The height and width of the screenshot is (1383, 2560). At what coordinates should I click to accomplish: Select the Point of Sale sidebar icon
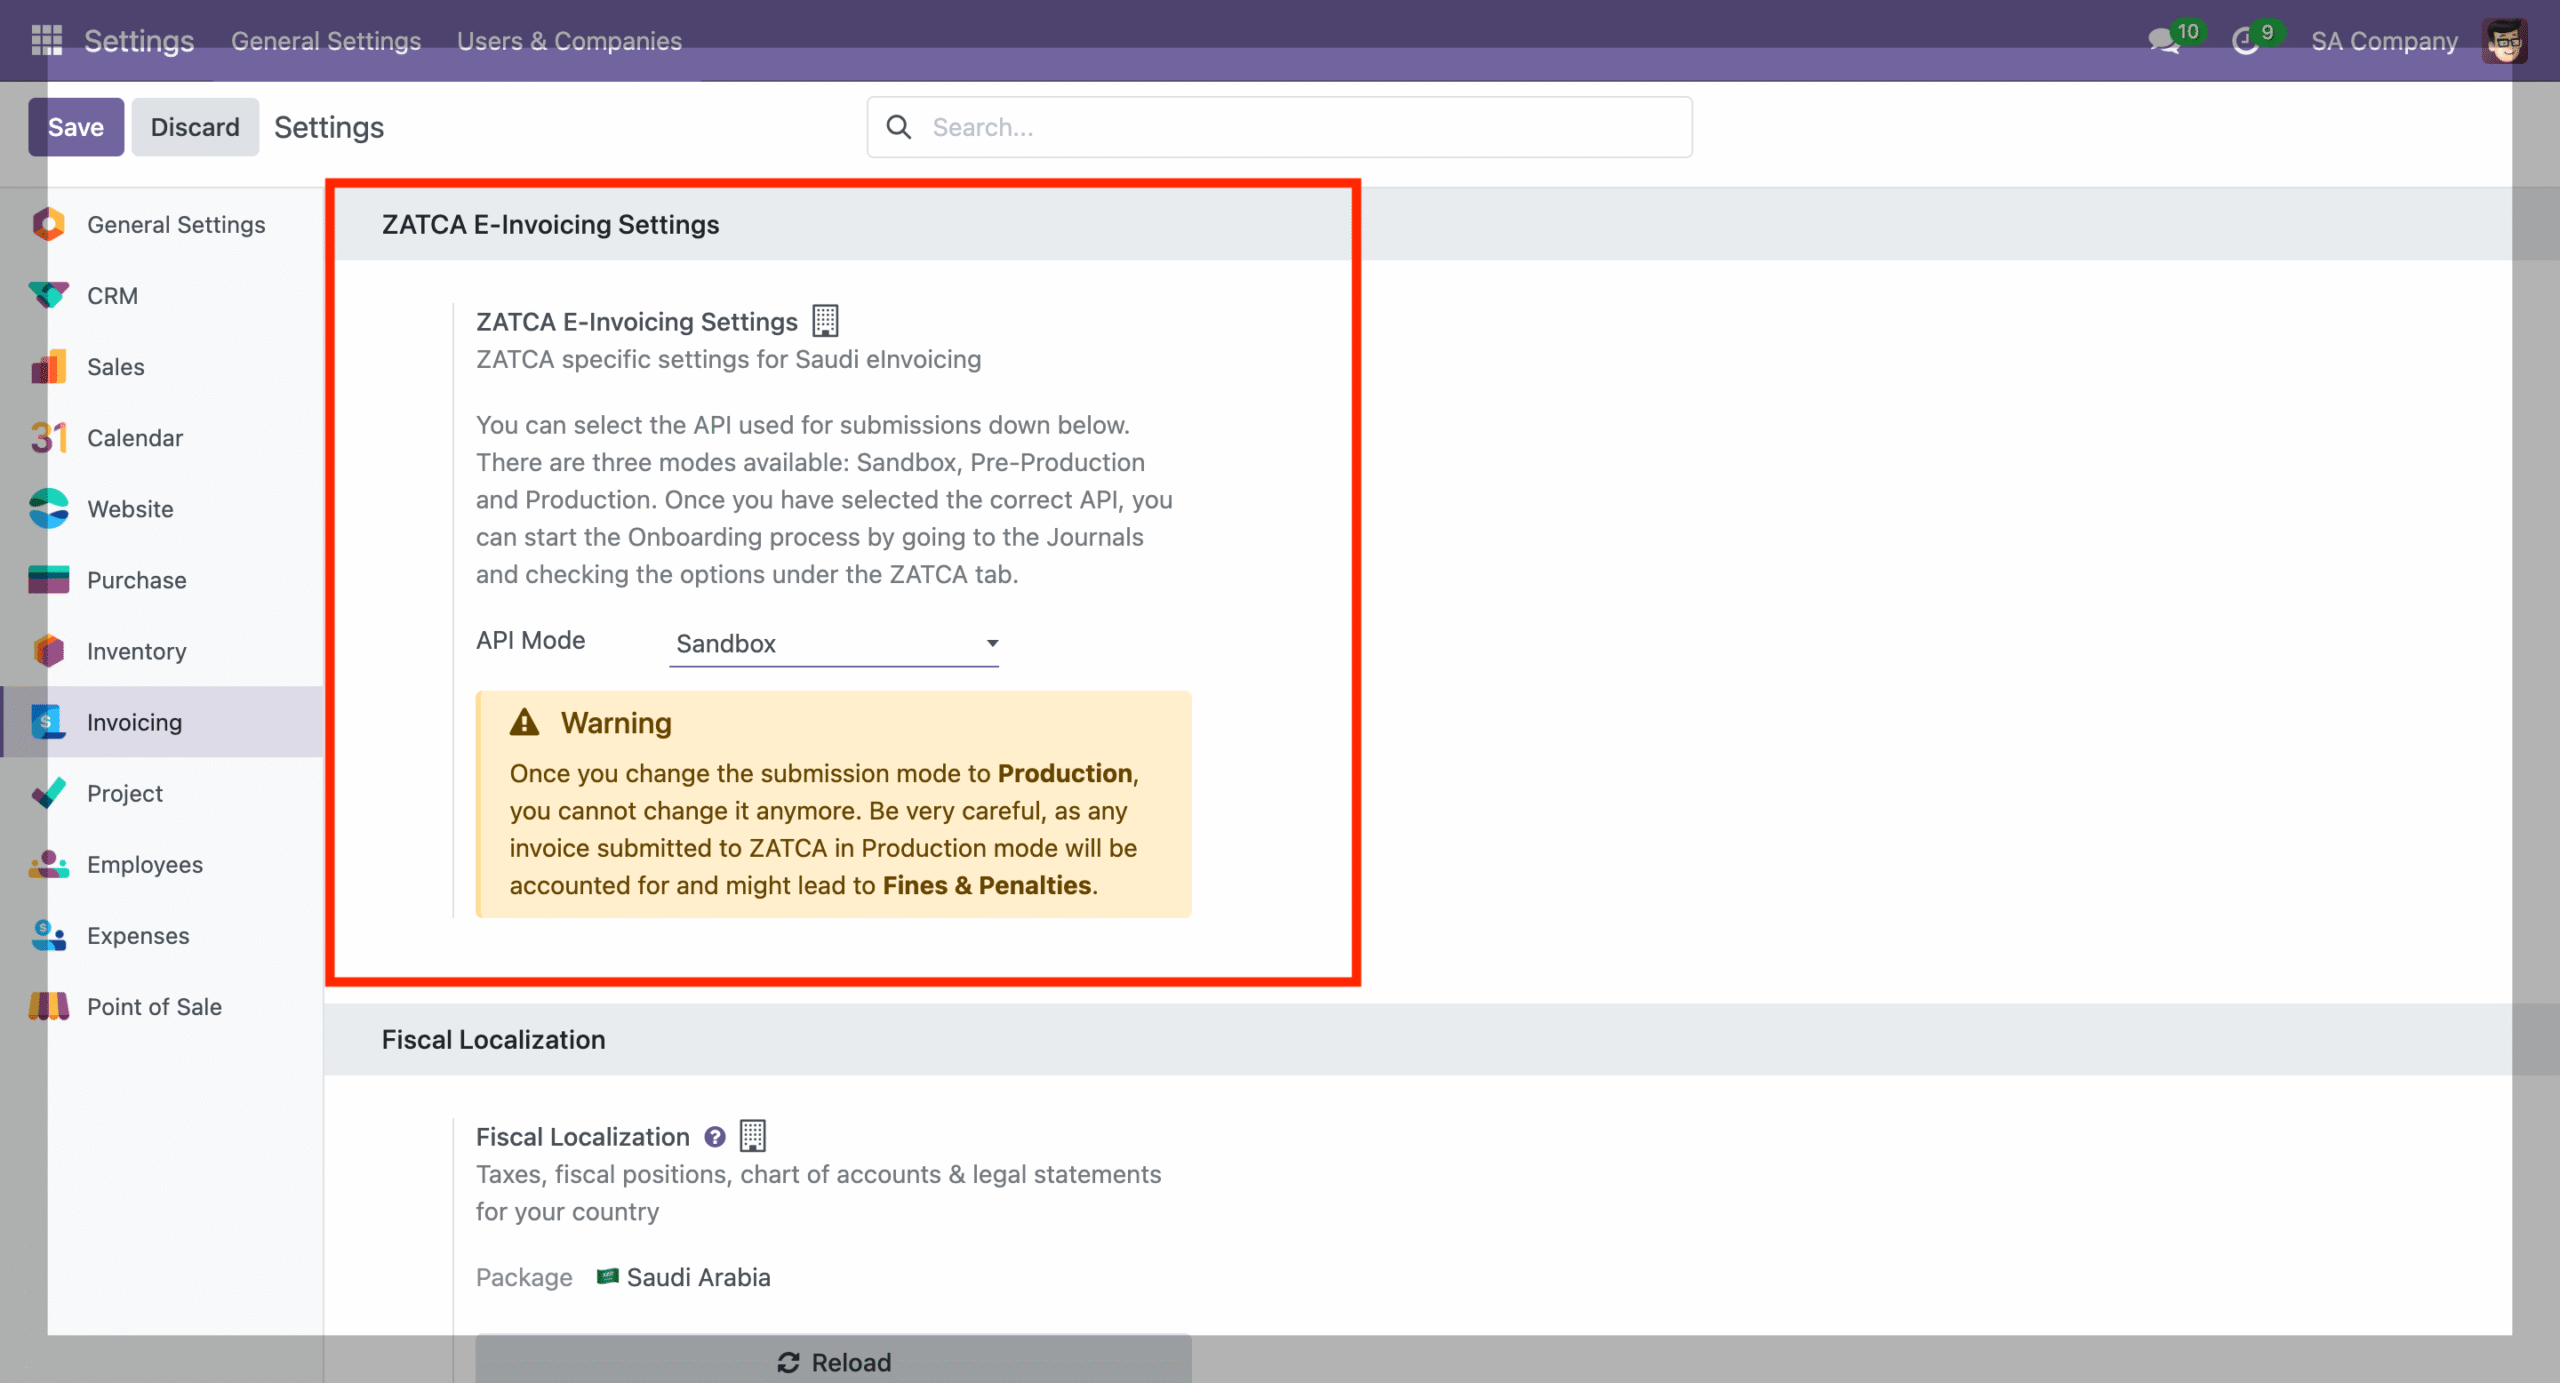[48, 1007]
